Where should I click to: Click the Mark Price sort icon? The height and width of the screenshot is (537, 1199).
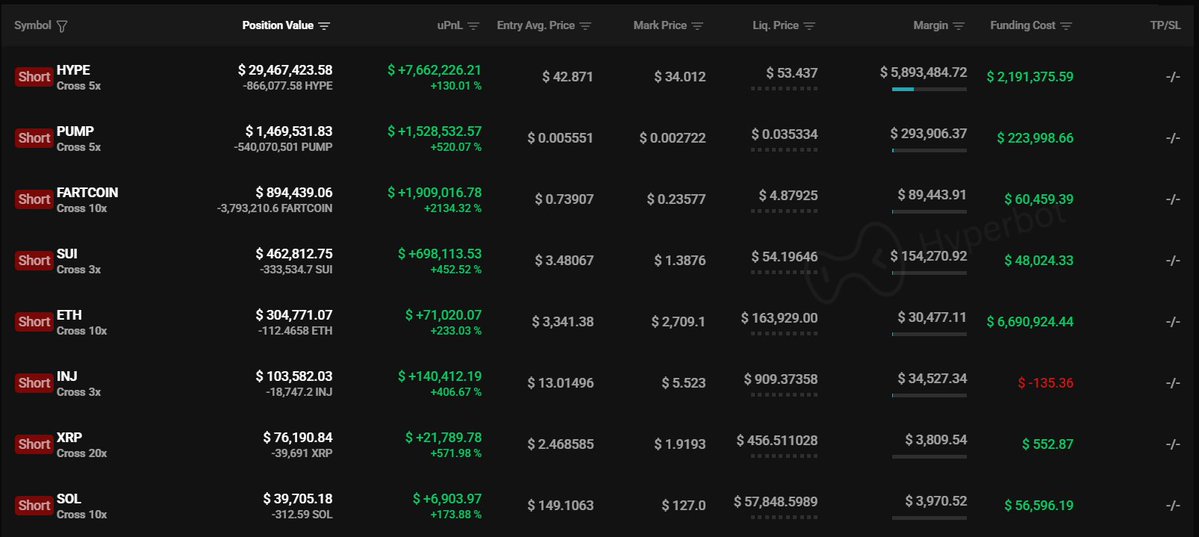(x=697, y=26)
